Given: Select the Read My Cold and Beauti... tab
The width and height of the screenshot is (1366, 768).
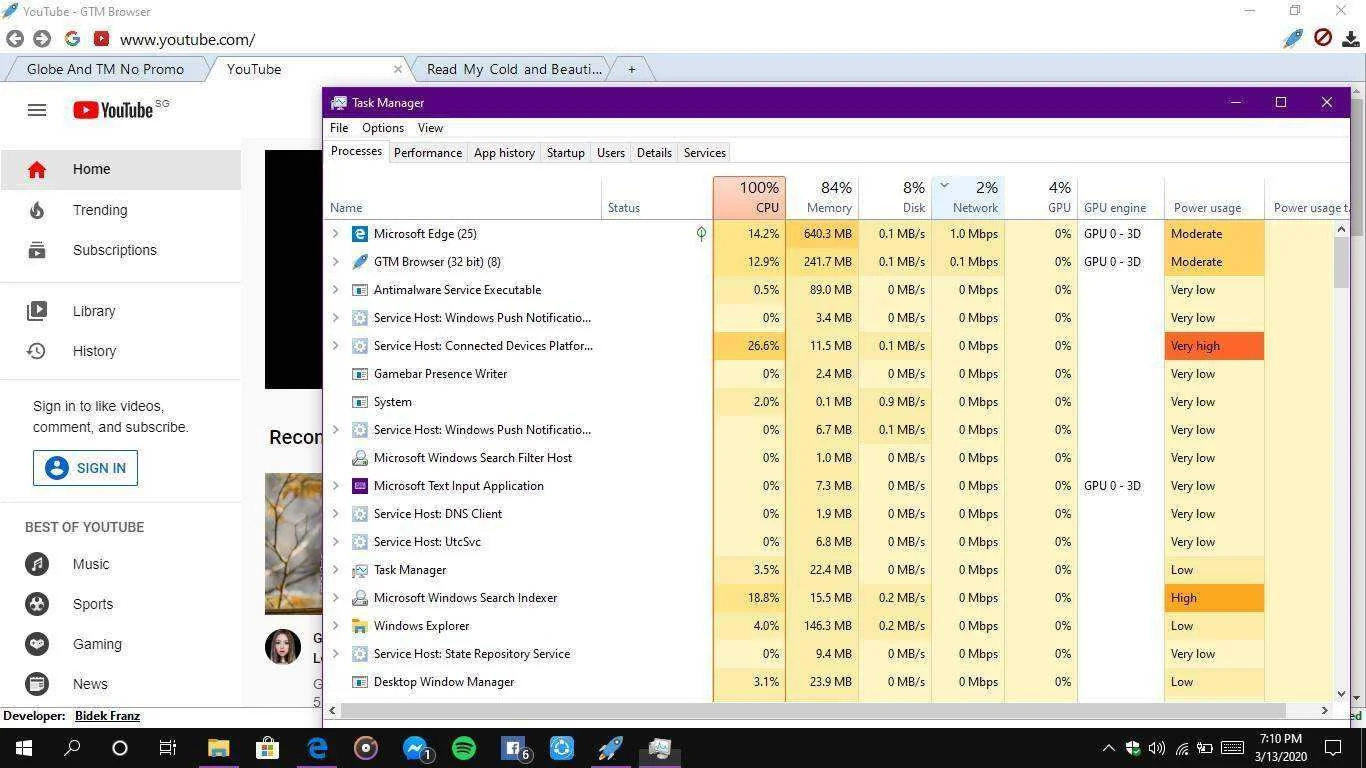Looking at the screenshot, I should click(514, 69).
